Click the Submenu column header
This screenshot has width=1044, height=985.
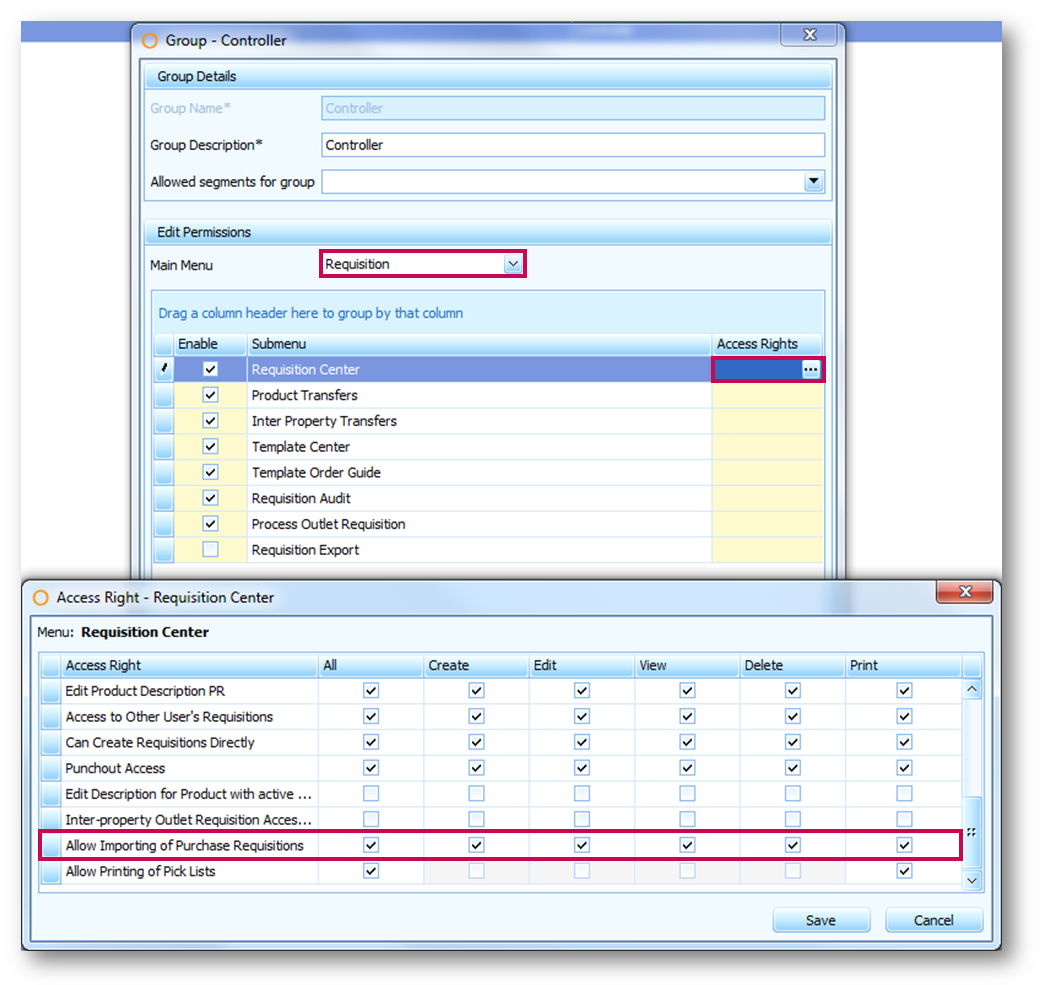point(478,344)
